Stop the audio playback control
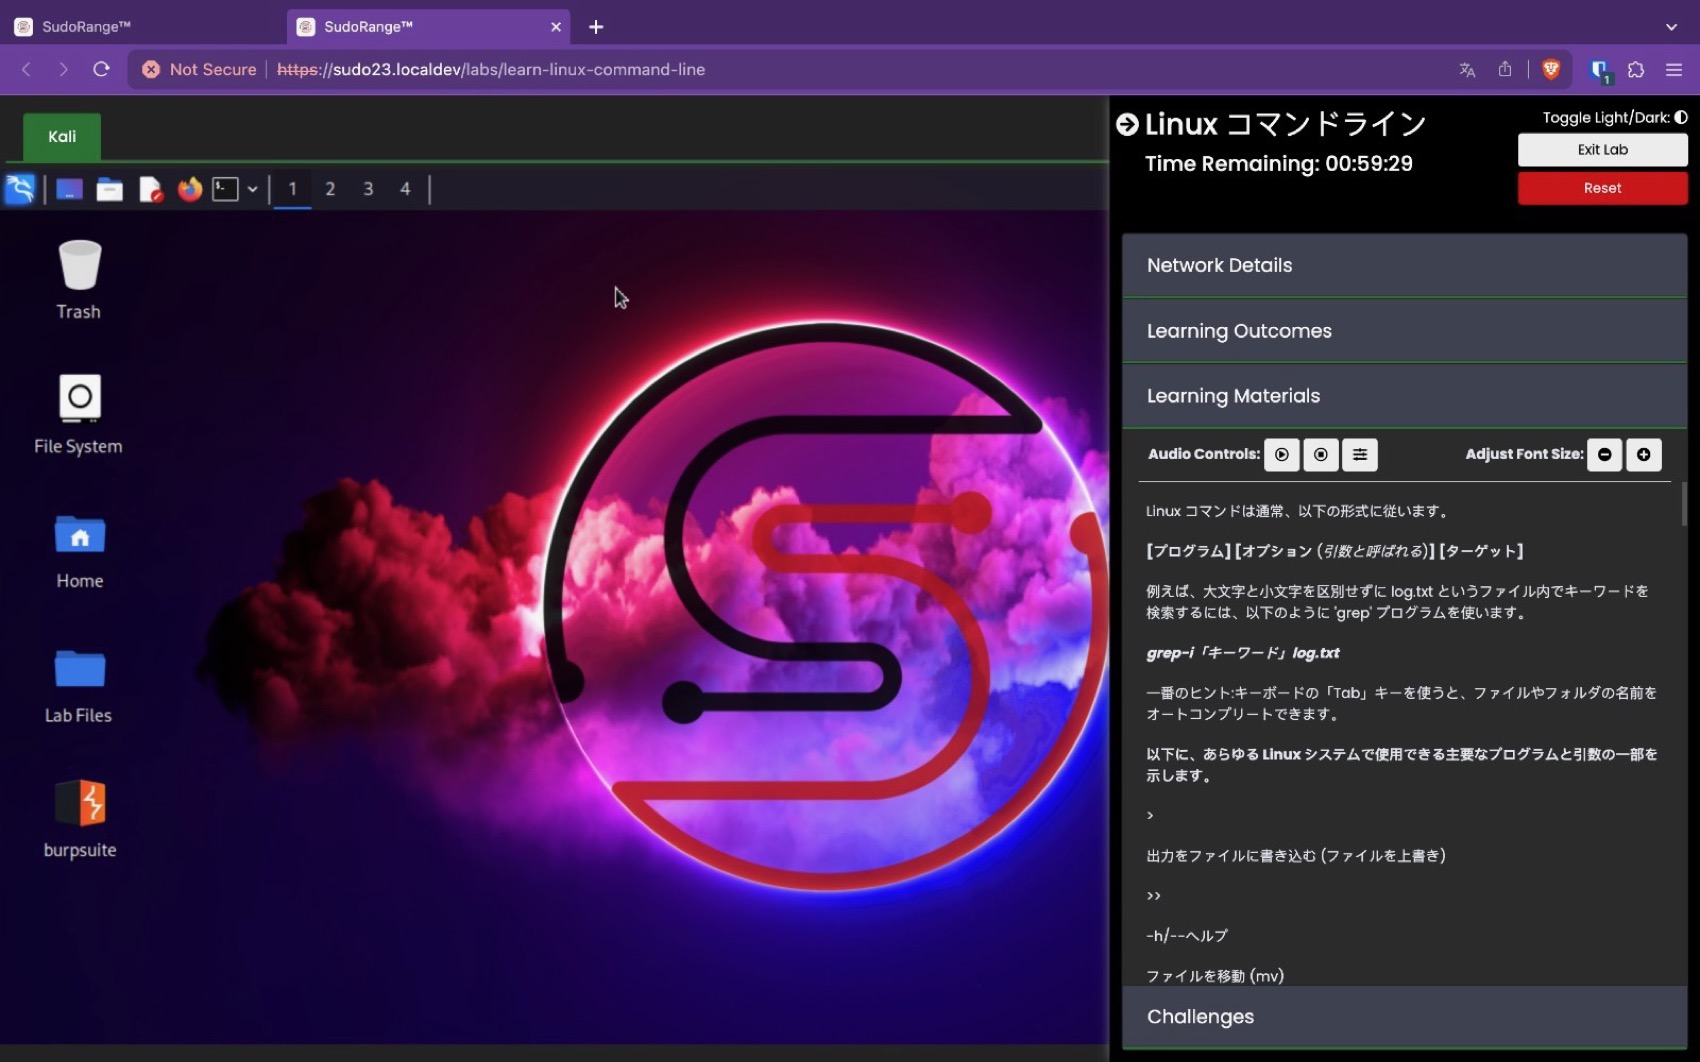Image resolution: width=1700 pixels, height=1062 pixels. (1321, 455)
